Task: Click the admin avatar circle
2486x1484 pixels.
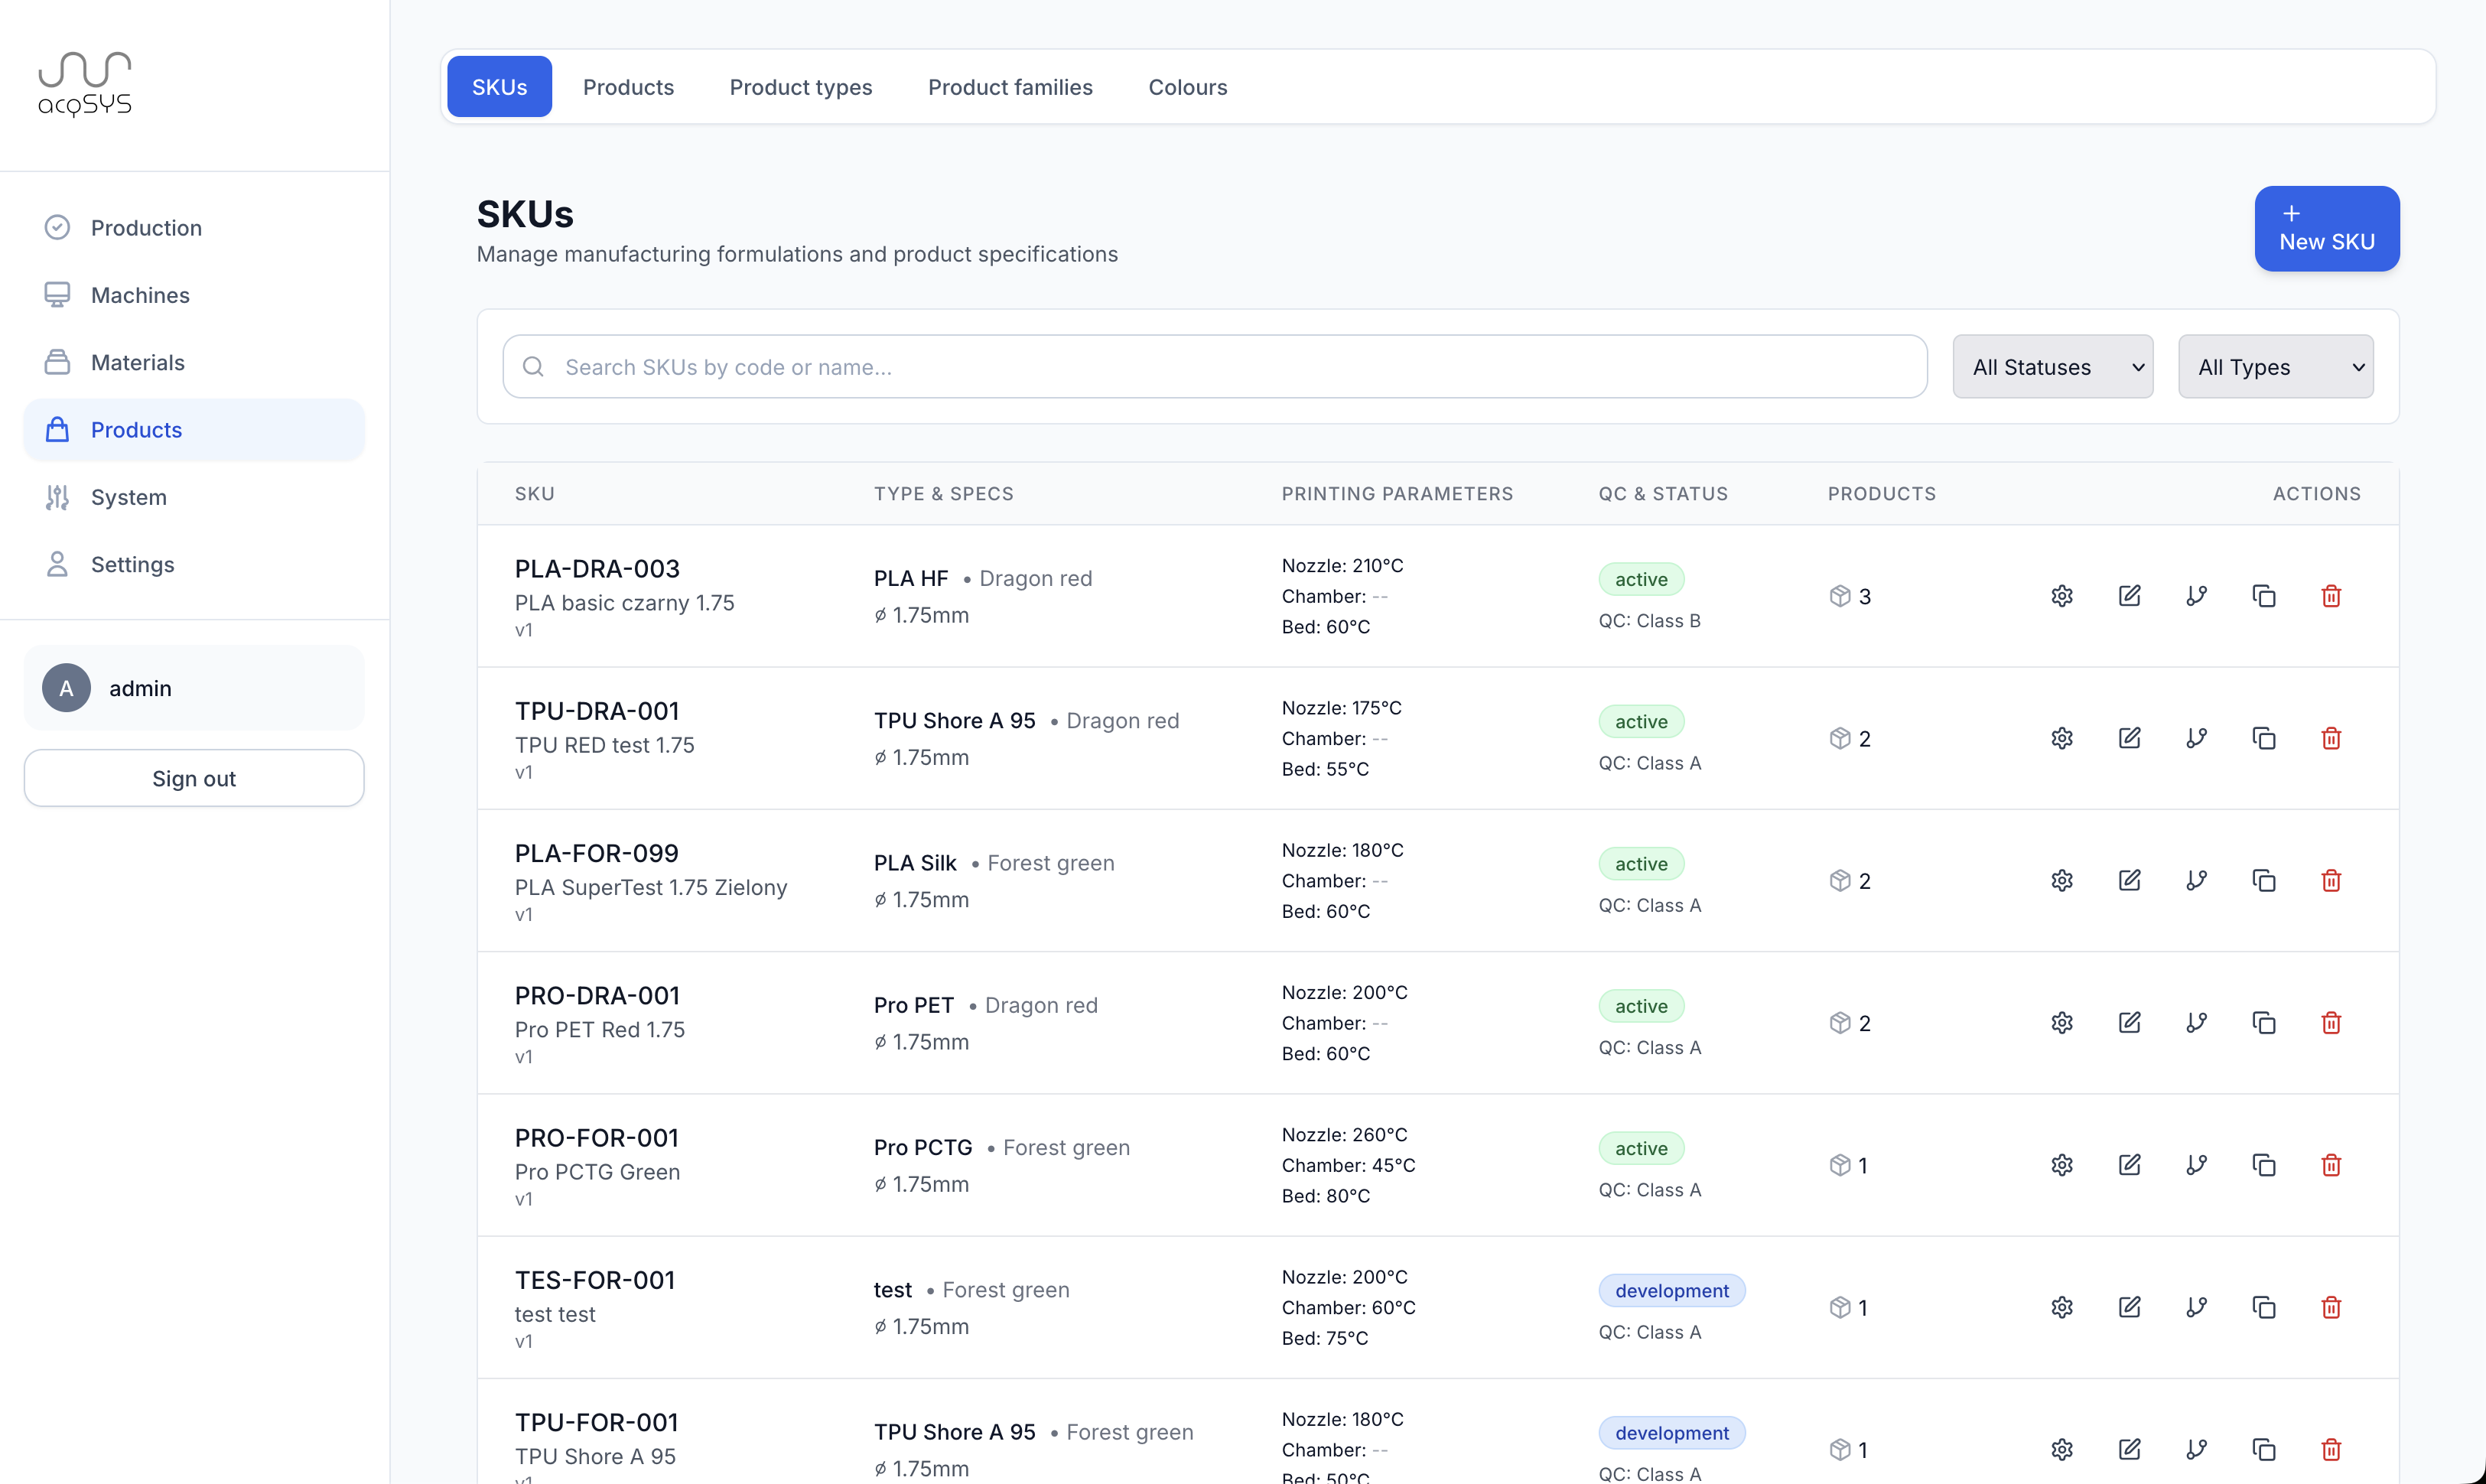Action: pyautogui.click(x=66, y=688)
